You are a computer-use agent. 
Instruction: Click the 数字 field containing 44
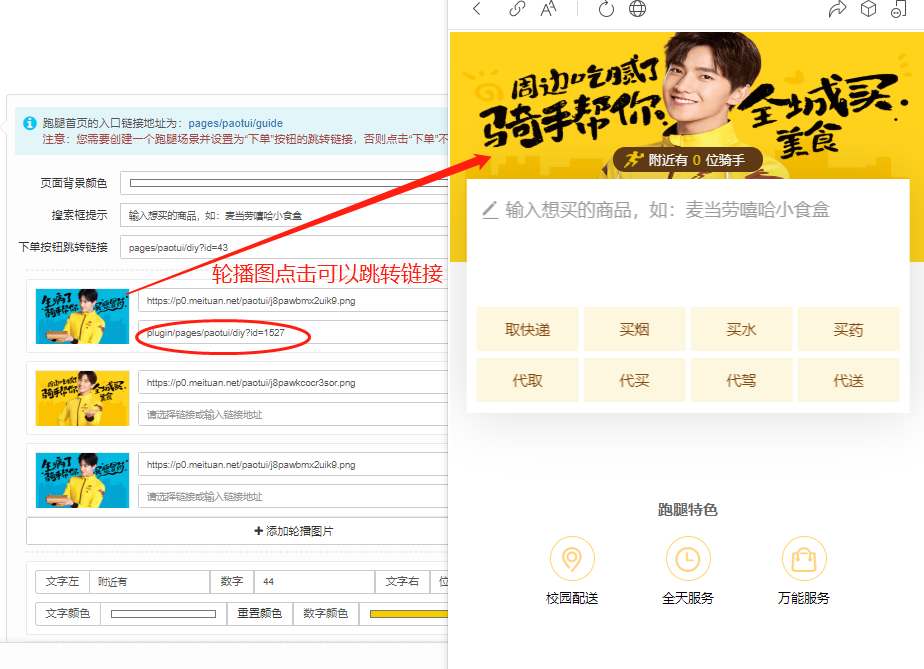click(314, 582)
